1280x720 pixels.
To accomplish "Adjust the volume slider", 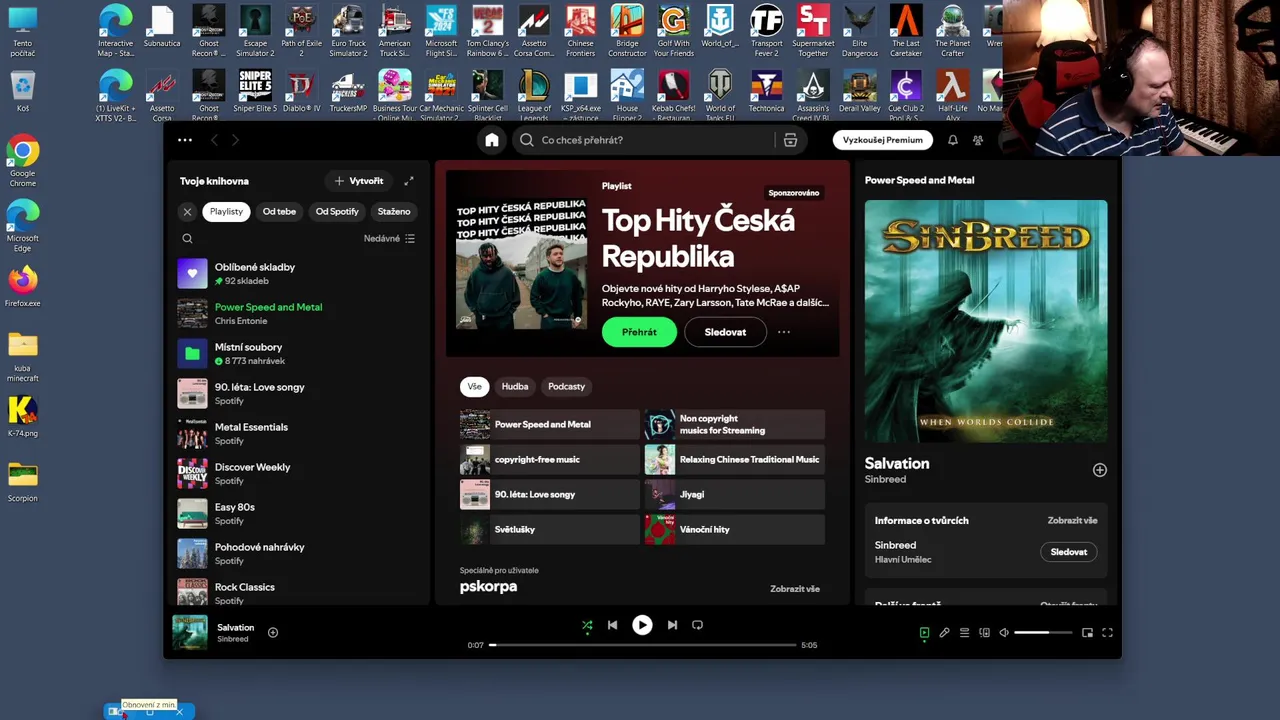I will pos(1042,633).
